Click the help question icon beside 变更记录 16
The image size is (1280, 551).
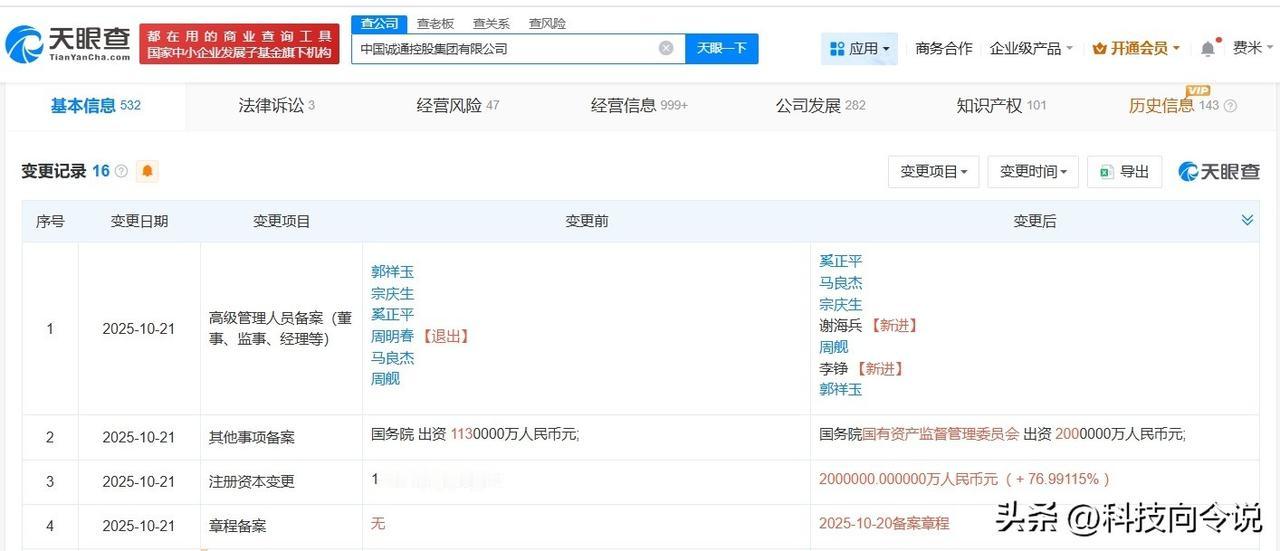pos(121,171)
